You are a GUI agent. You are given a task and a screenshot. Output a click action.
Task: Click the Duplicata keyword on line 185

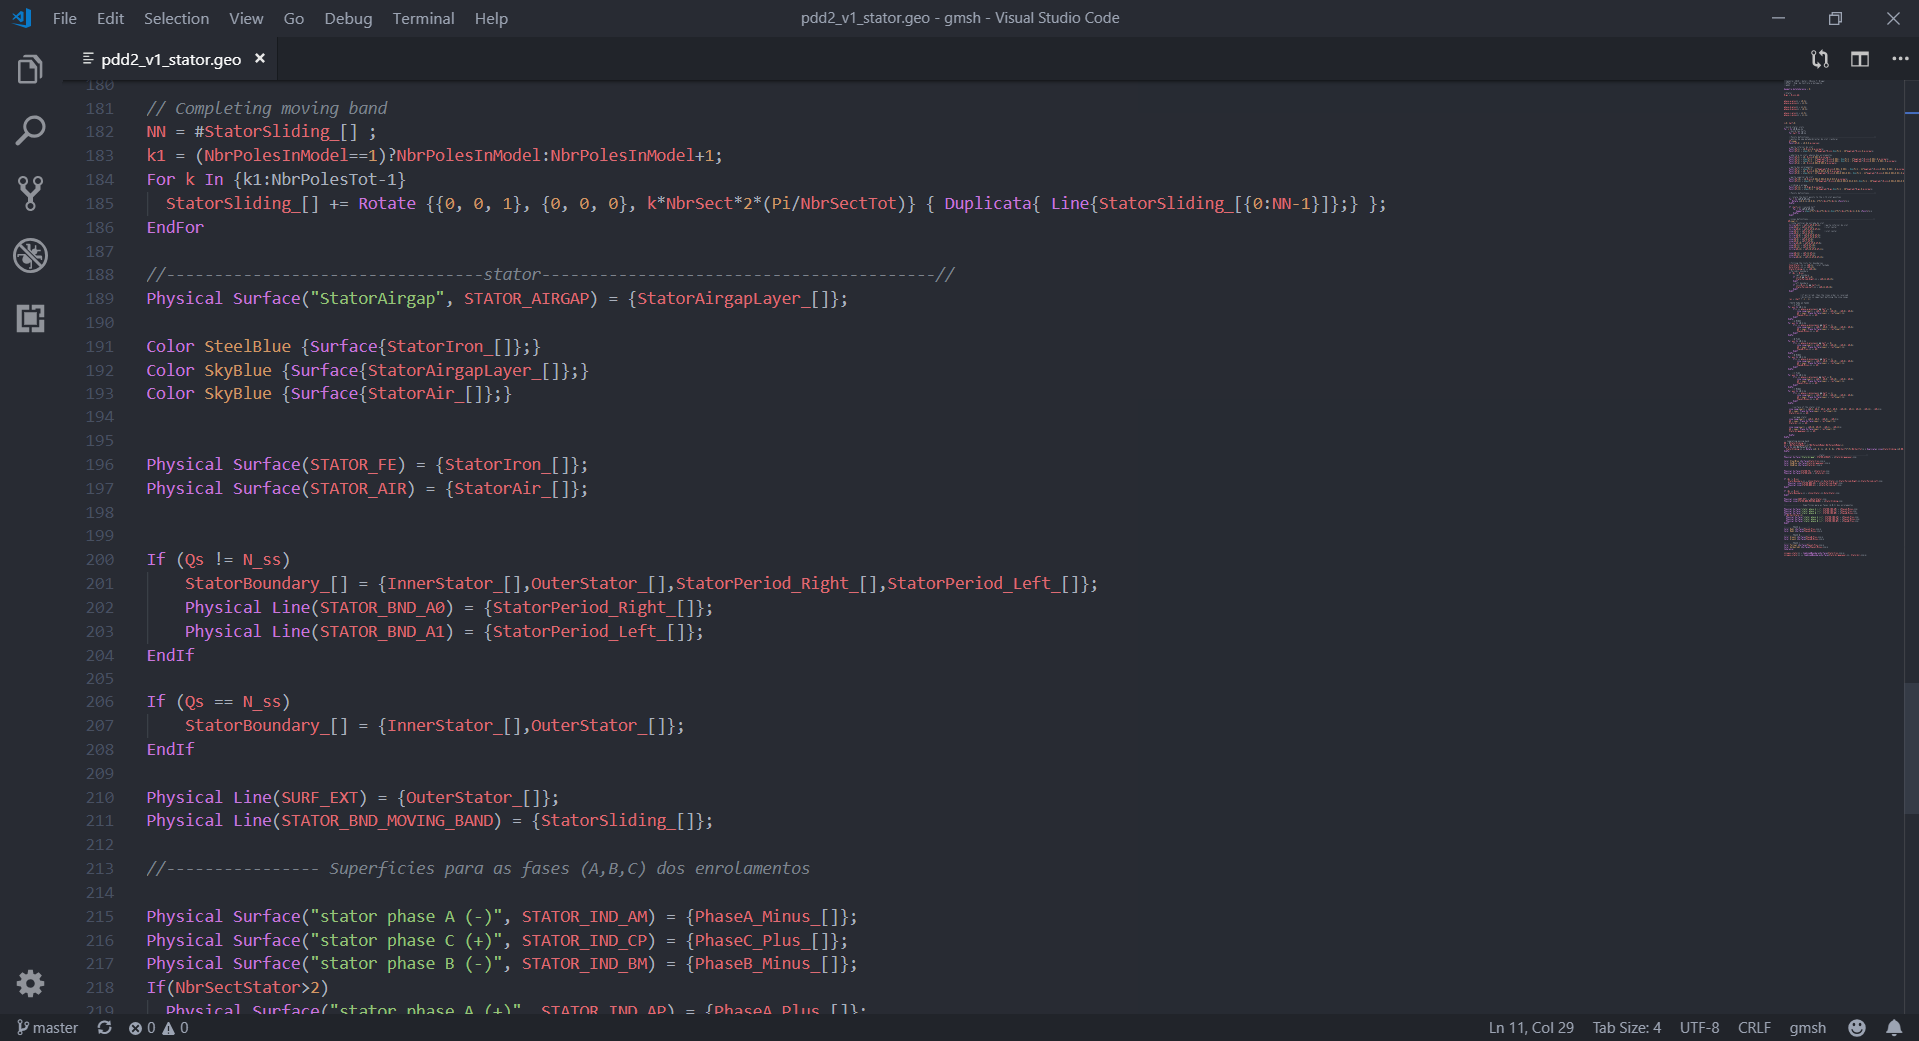click(987, 203)
